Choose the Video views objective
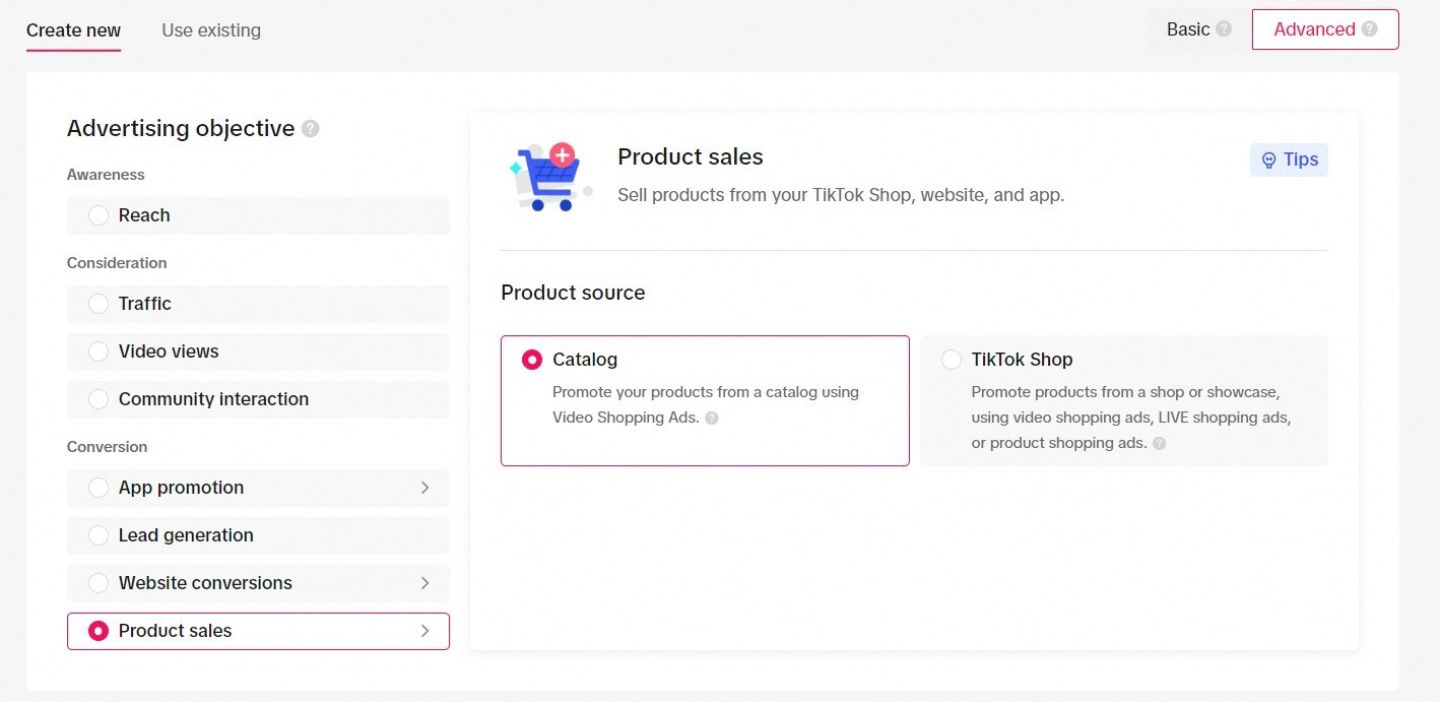The height and width of the screenshot is (702, 1440). (98, 351)
